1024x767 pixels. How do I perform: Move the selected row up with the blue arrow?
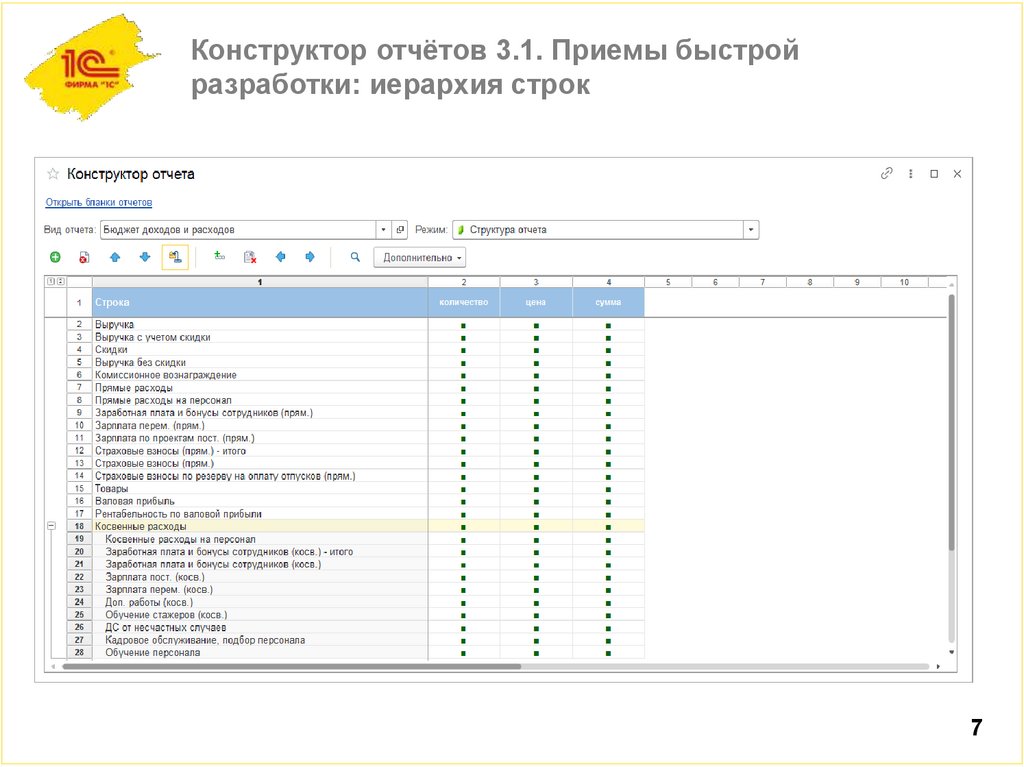tap(114, 257)
